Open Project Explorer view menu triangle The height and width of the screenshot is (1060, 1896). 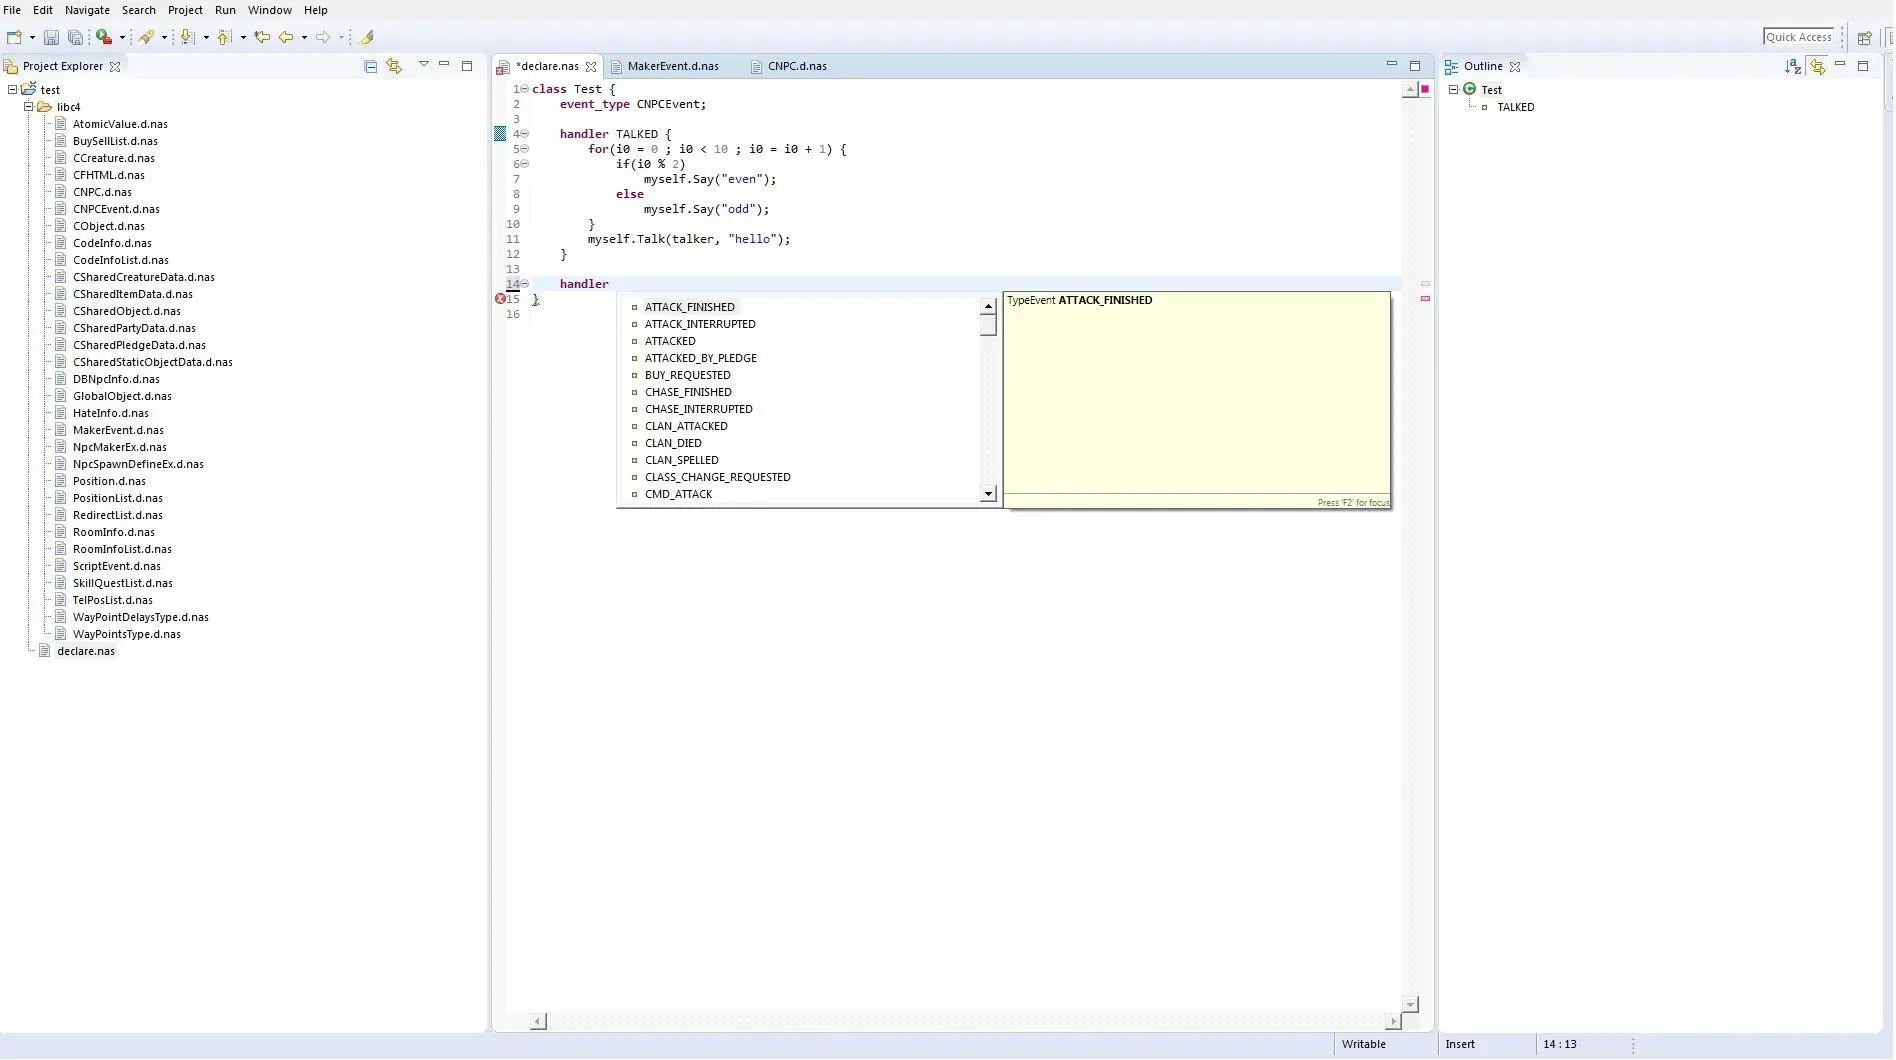(423, 64)
